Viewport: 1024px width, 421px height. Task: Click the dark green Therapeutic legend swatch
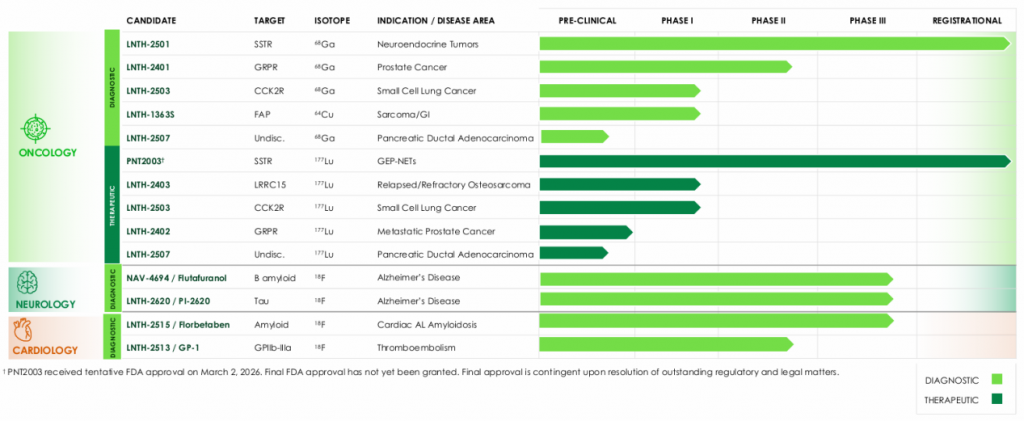coord(997,400)
